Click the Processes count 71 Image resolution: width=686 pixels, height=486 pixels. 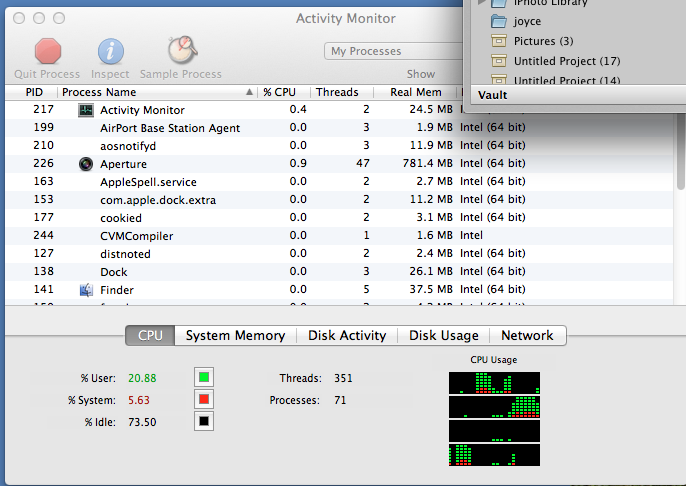coord(340,400)
